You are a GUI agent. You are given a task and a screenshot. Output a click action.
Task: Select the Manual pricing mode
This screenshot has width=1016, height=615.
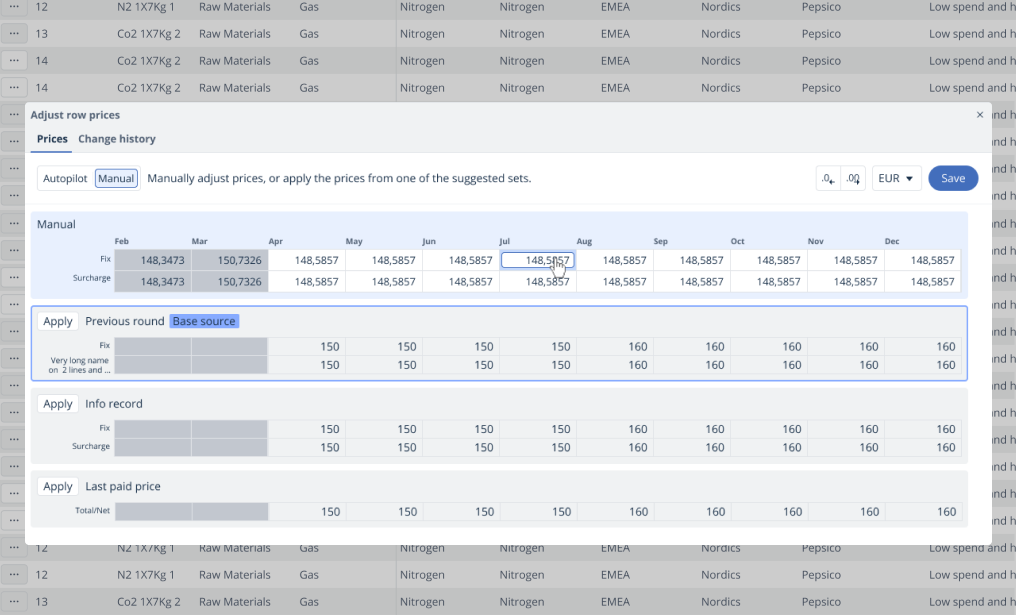pyautogui.click(x=116, y=179)
